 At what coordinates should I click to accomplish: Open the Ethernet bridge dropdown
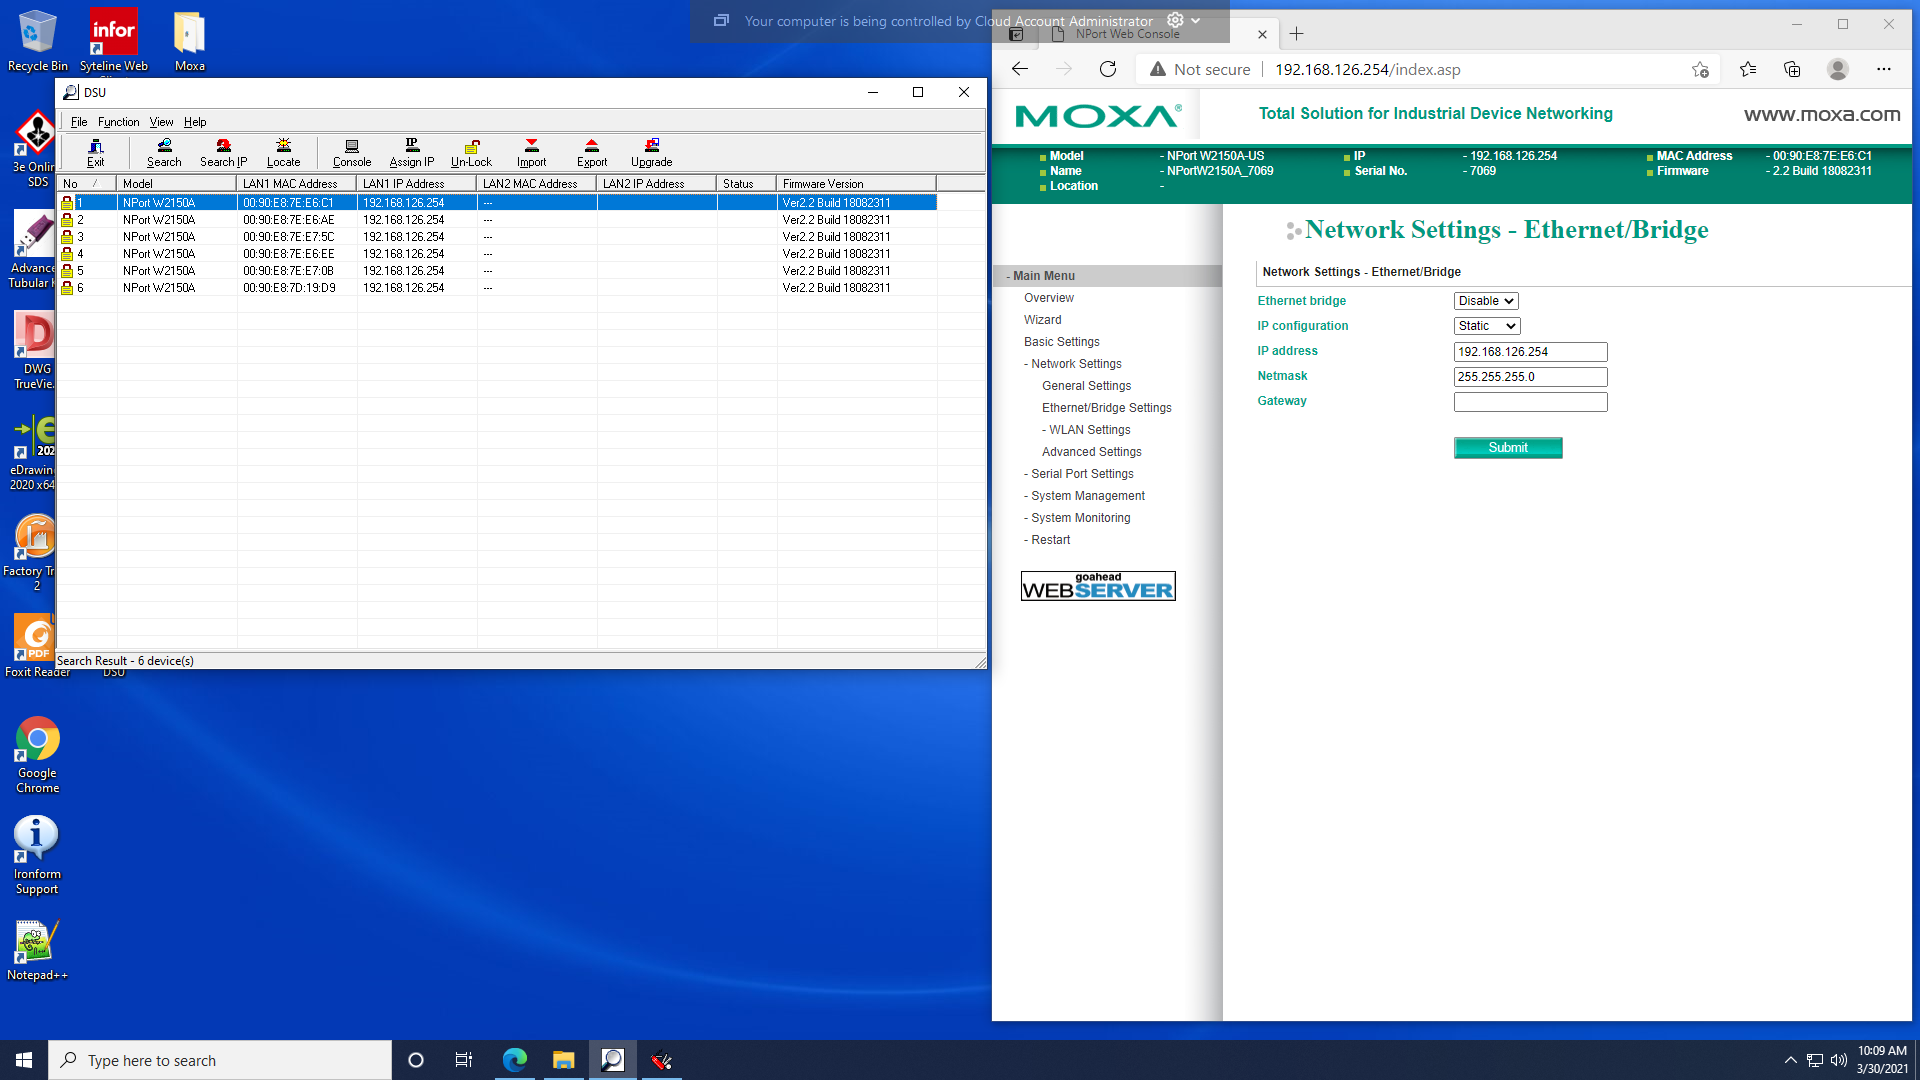tap(1486, 301)
